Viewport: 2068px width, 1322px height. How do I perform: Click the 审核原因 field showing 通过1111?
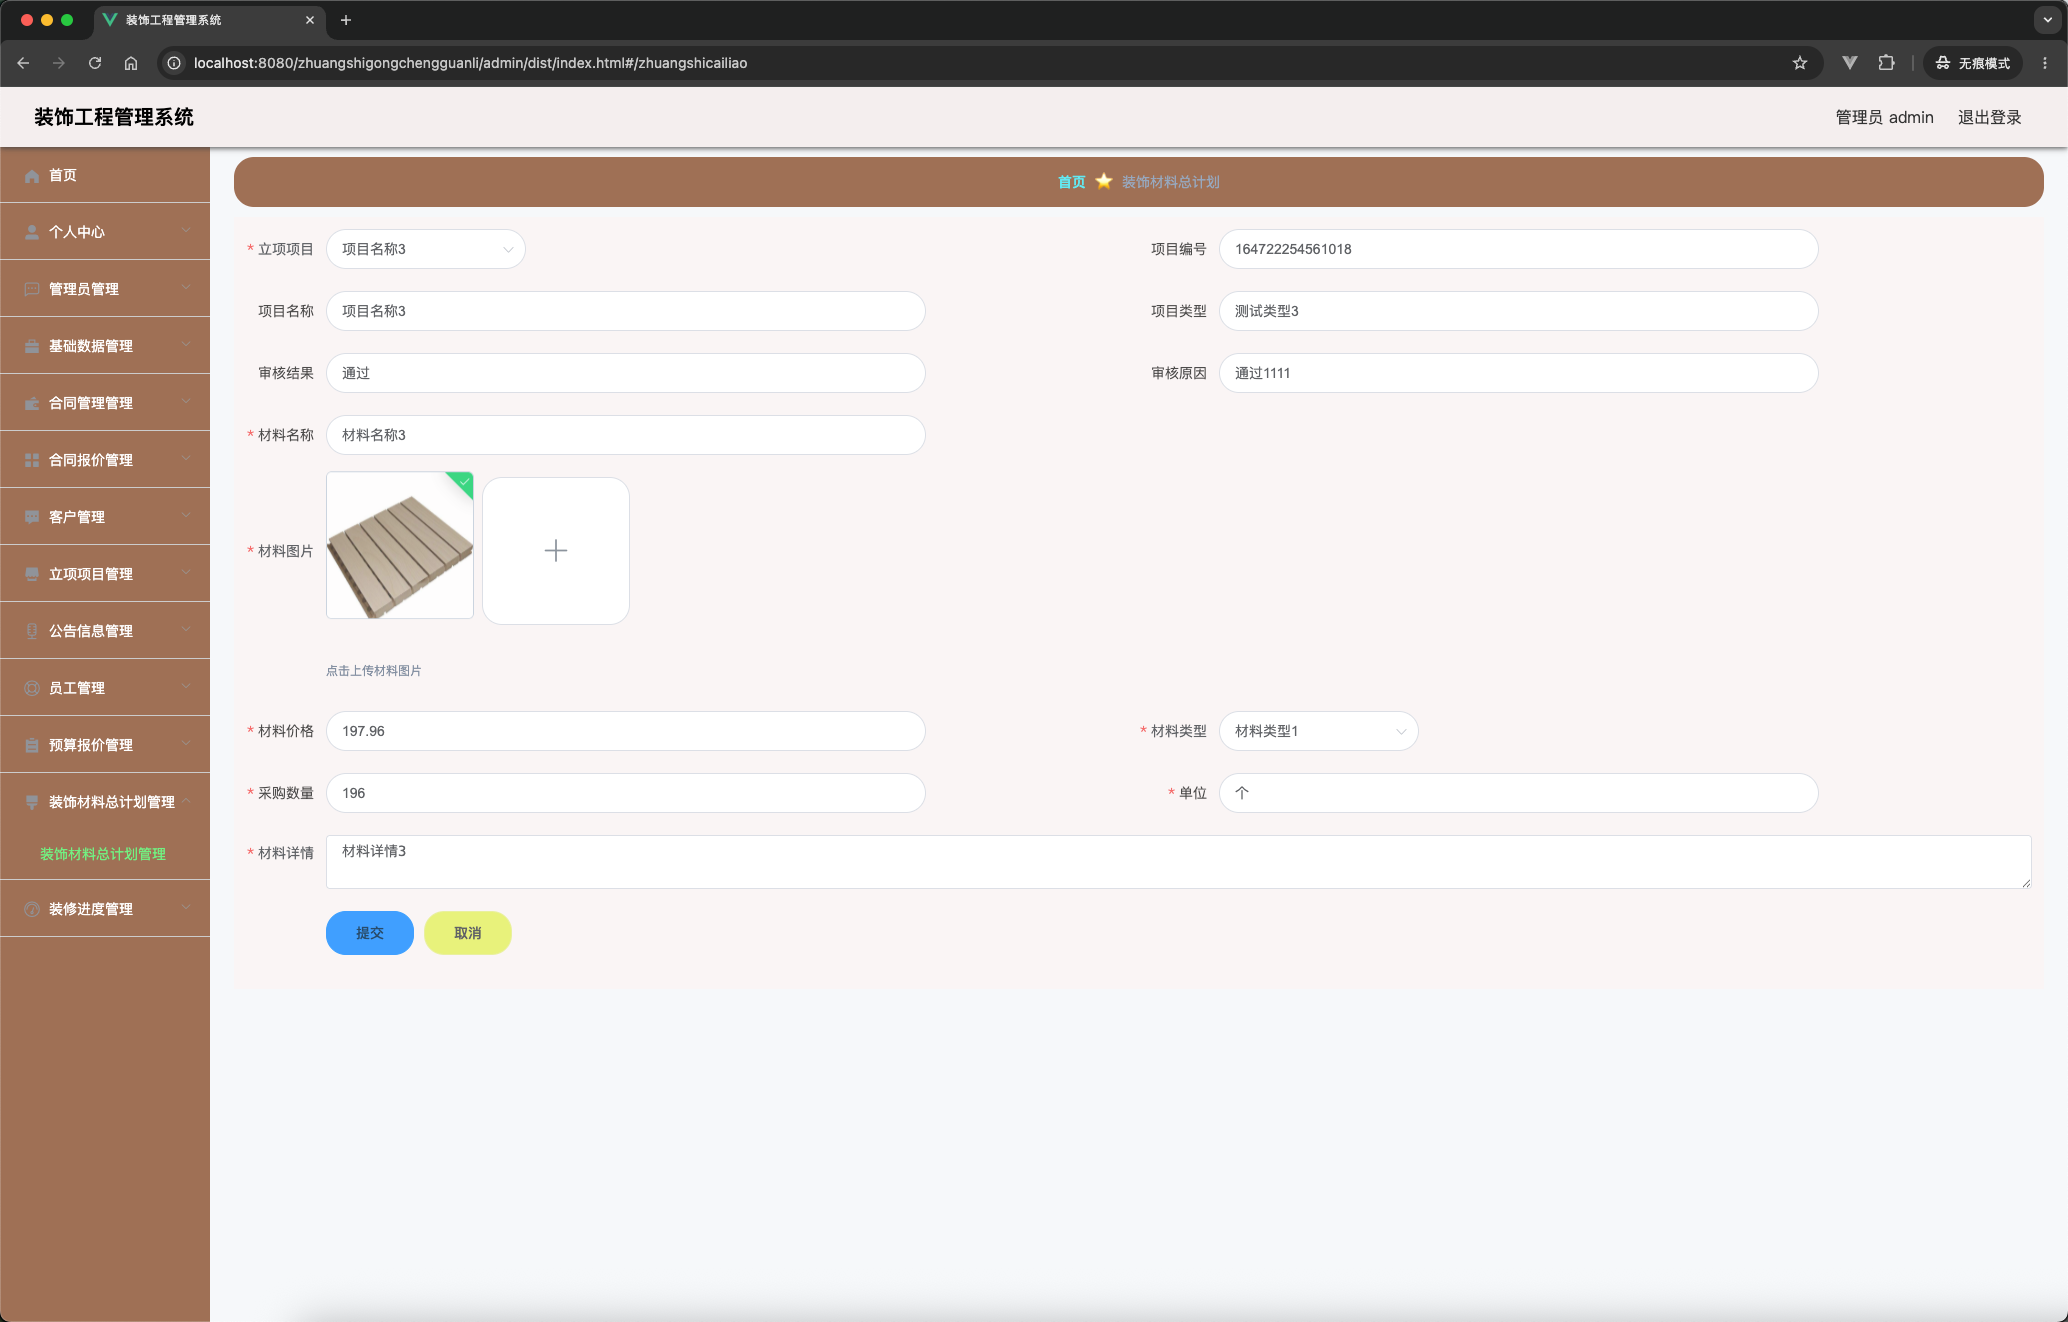coord(1519,373)
